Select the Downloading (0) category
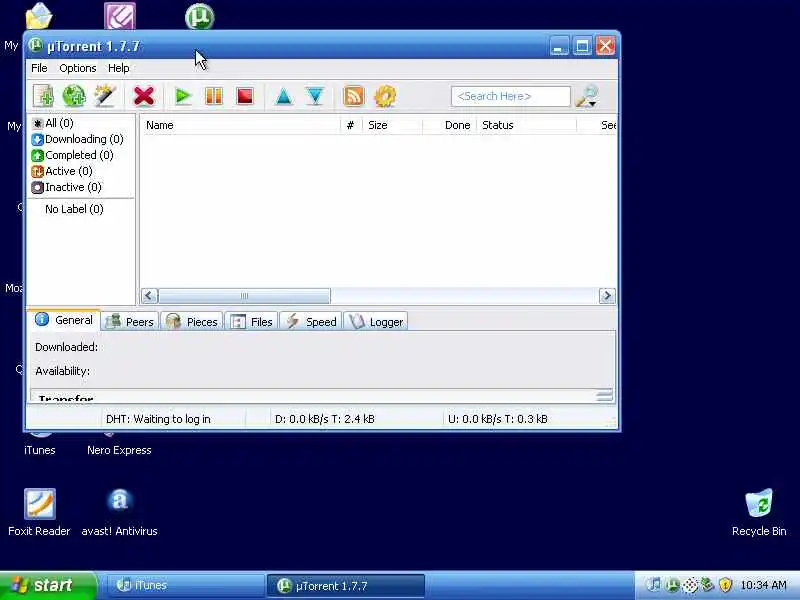The image size is (800, 600). 78,139
